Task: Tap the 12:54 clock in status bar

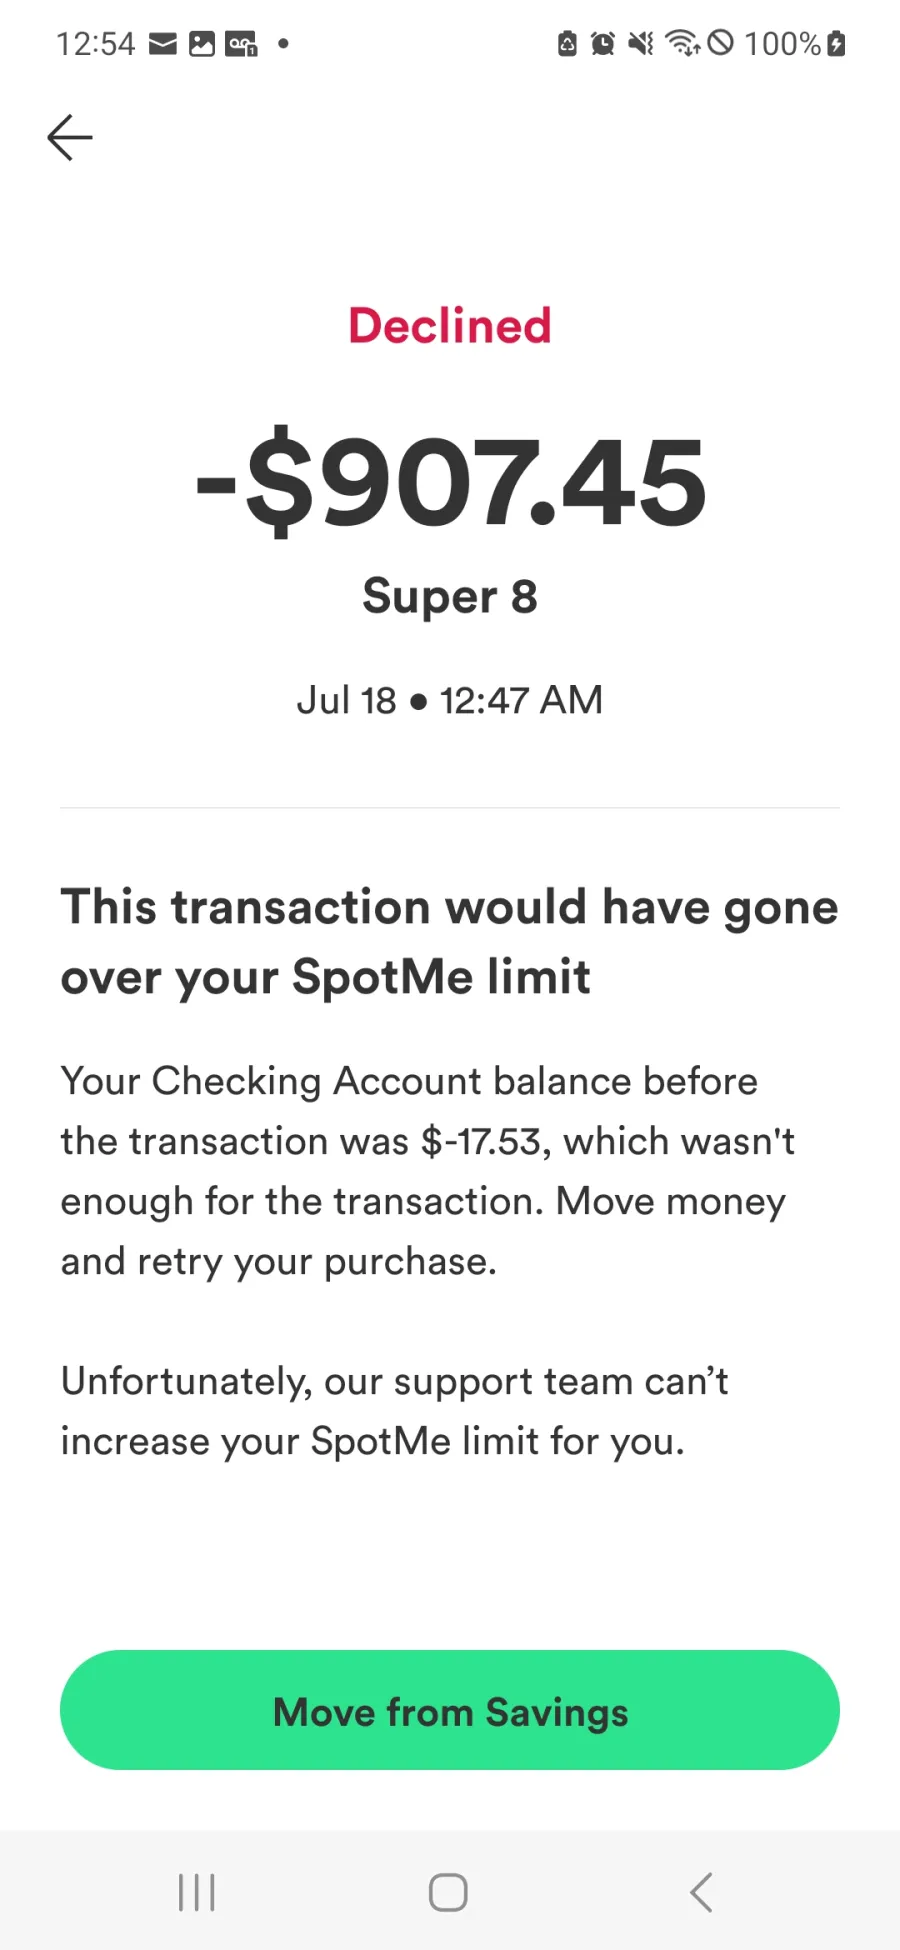Action: pyautogui.click(x=95, y=44)
